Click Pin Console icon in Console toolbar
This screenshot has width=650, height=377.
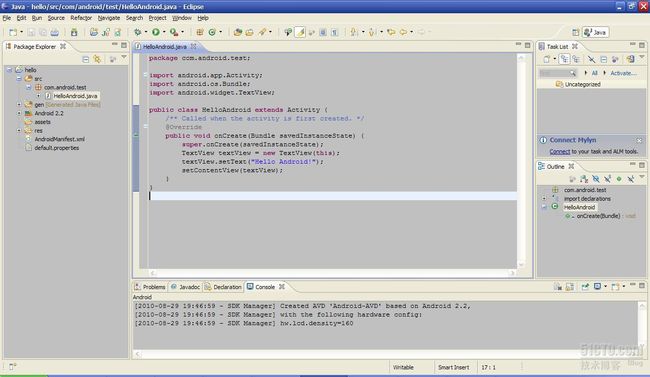(x=585, y=287)
